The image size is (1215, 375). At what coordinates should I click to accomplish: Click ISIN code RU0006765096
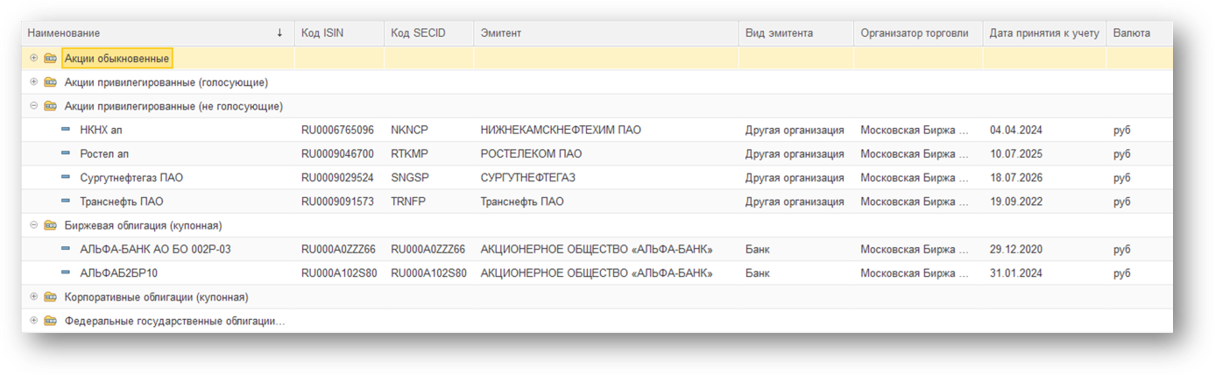point(338,130)
